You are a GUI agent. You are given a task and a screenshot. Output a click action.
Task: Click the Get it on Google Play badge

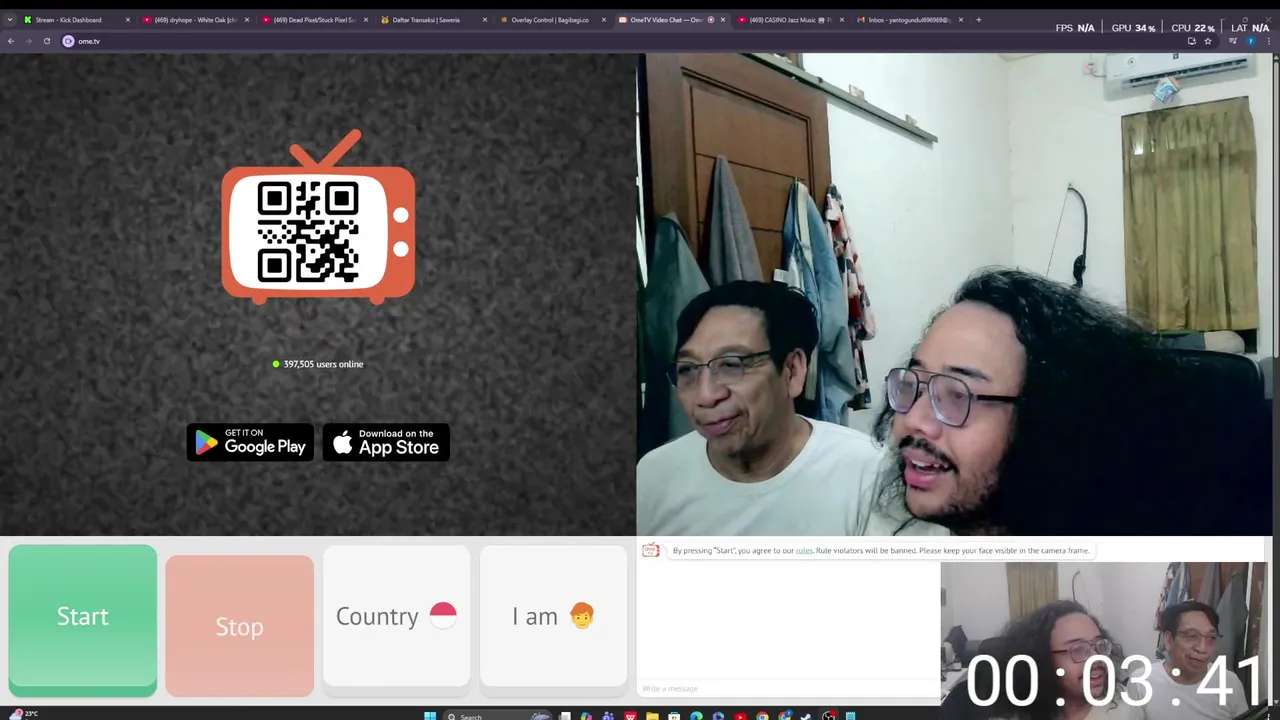250,443
